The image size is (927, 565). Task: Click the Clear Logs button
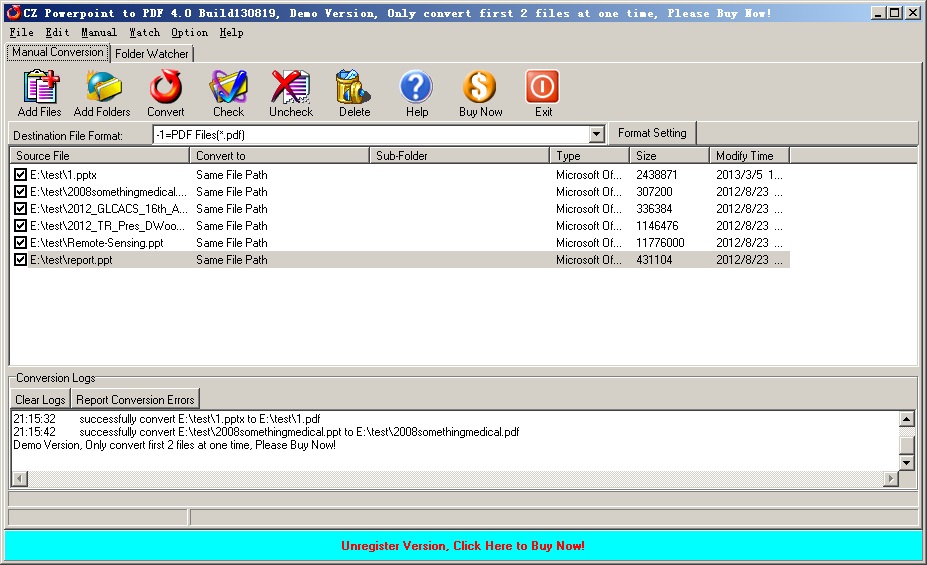point(40,400)
